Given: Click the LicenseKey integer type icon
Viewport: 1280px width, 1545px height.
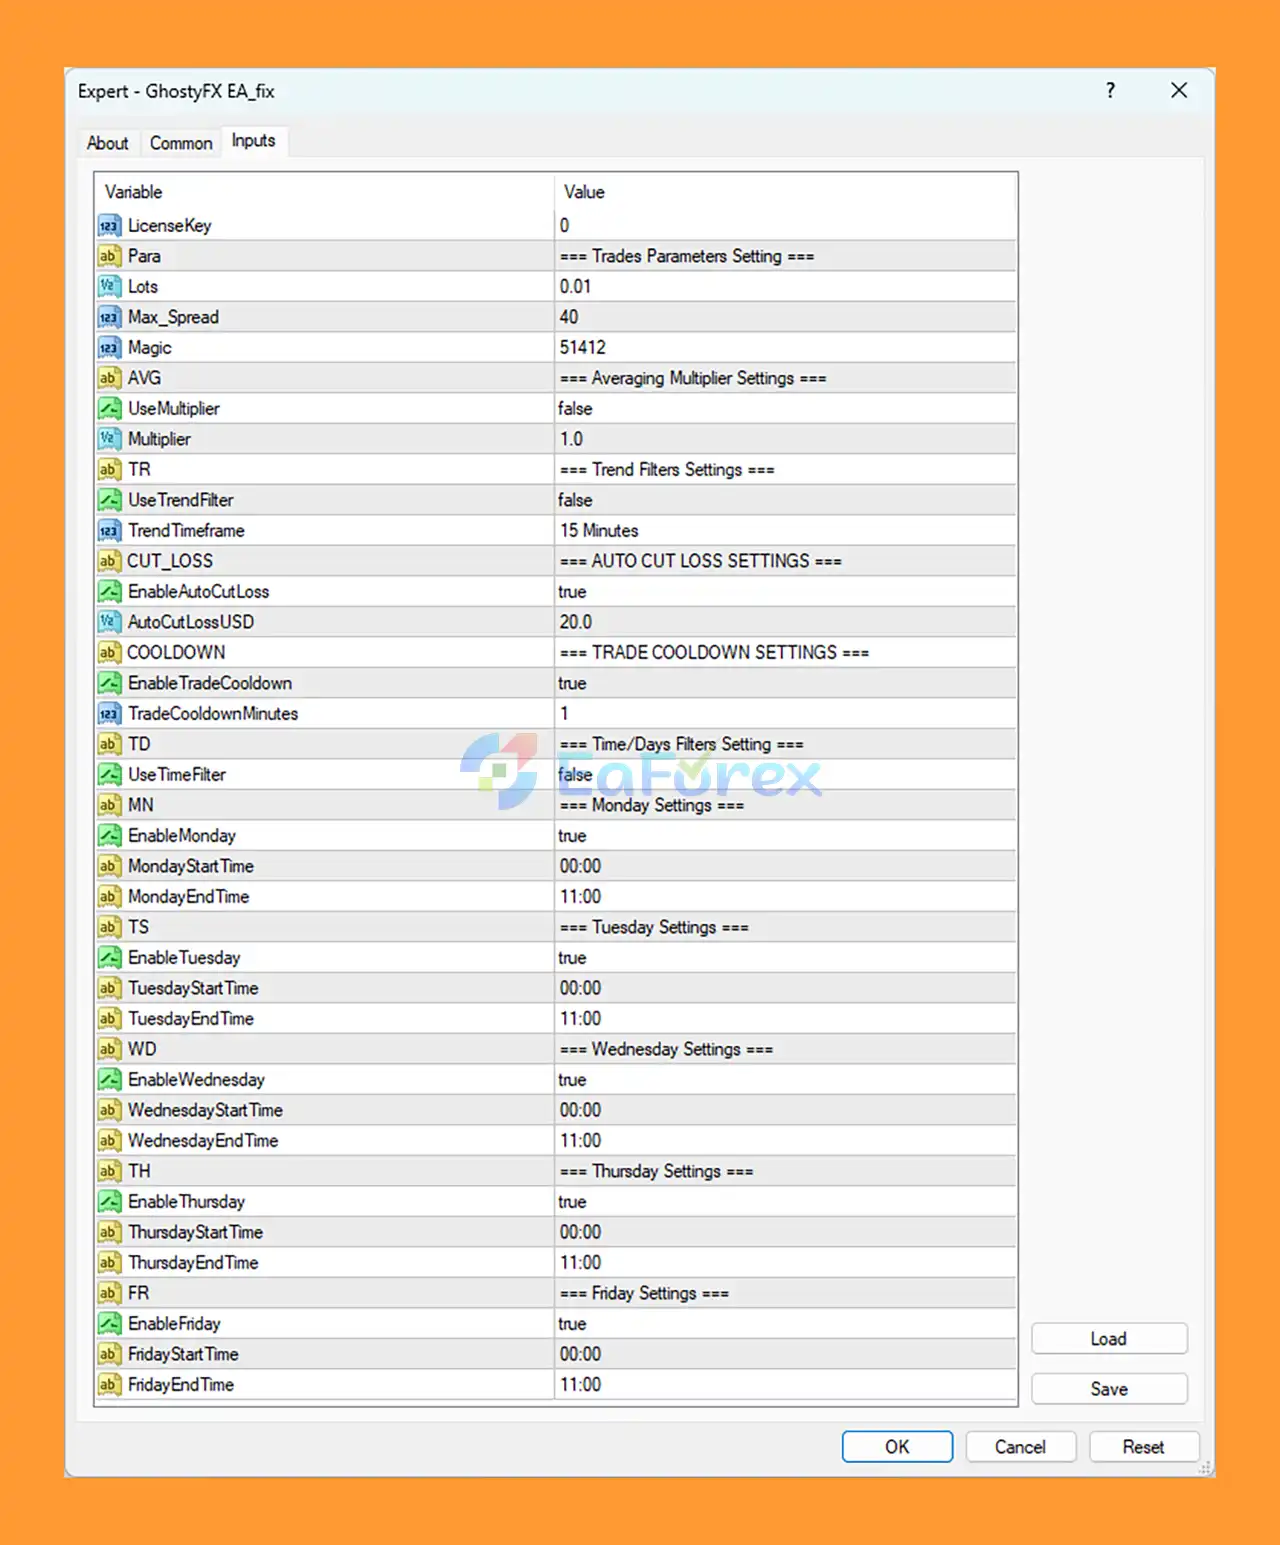Looking at the screenshot, I should (109, 226).
